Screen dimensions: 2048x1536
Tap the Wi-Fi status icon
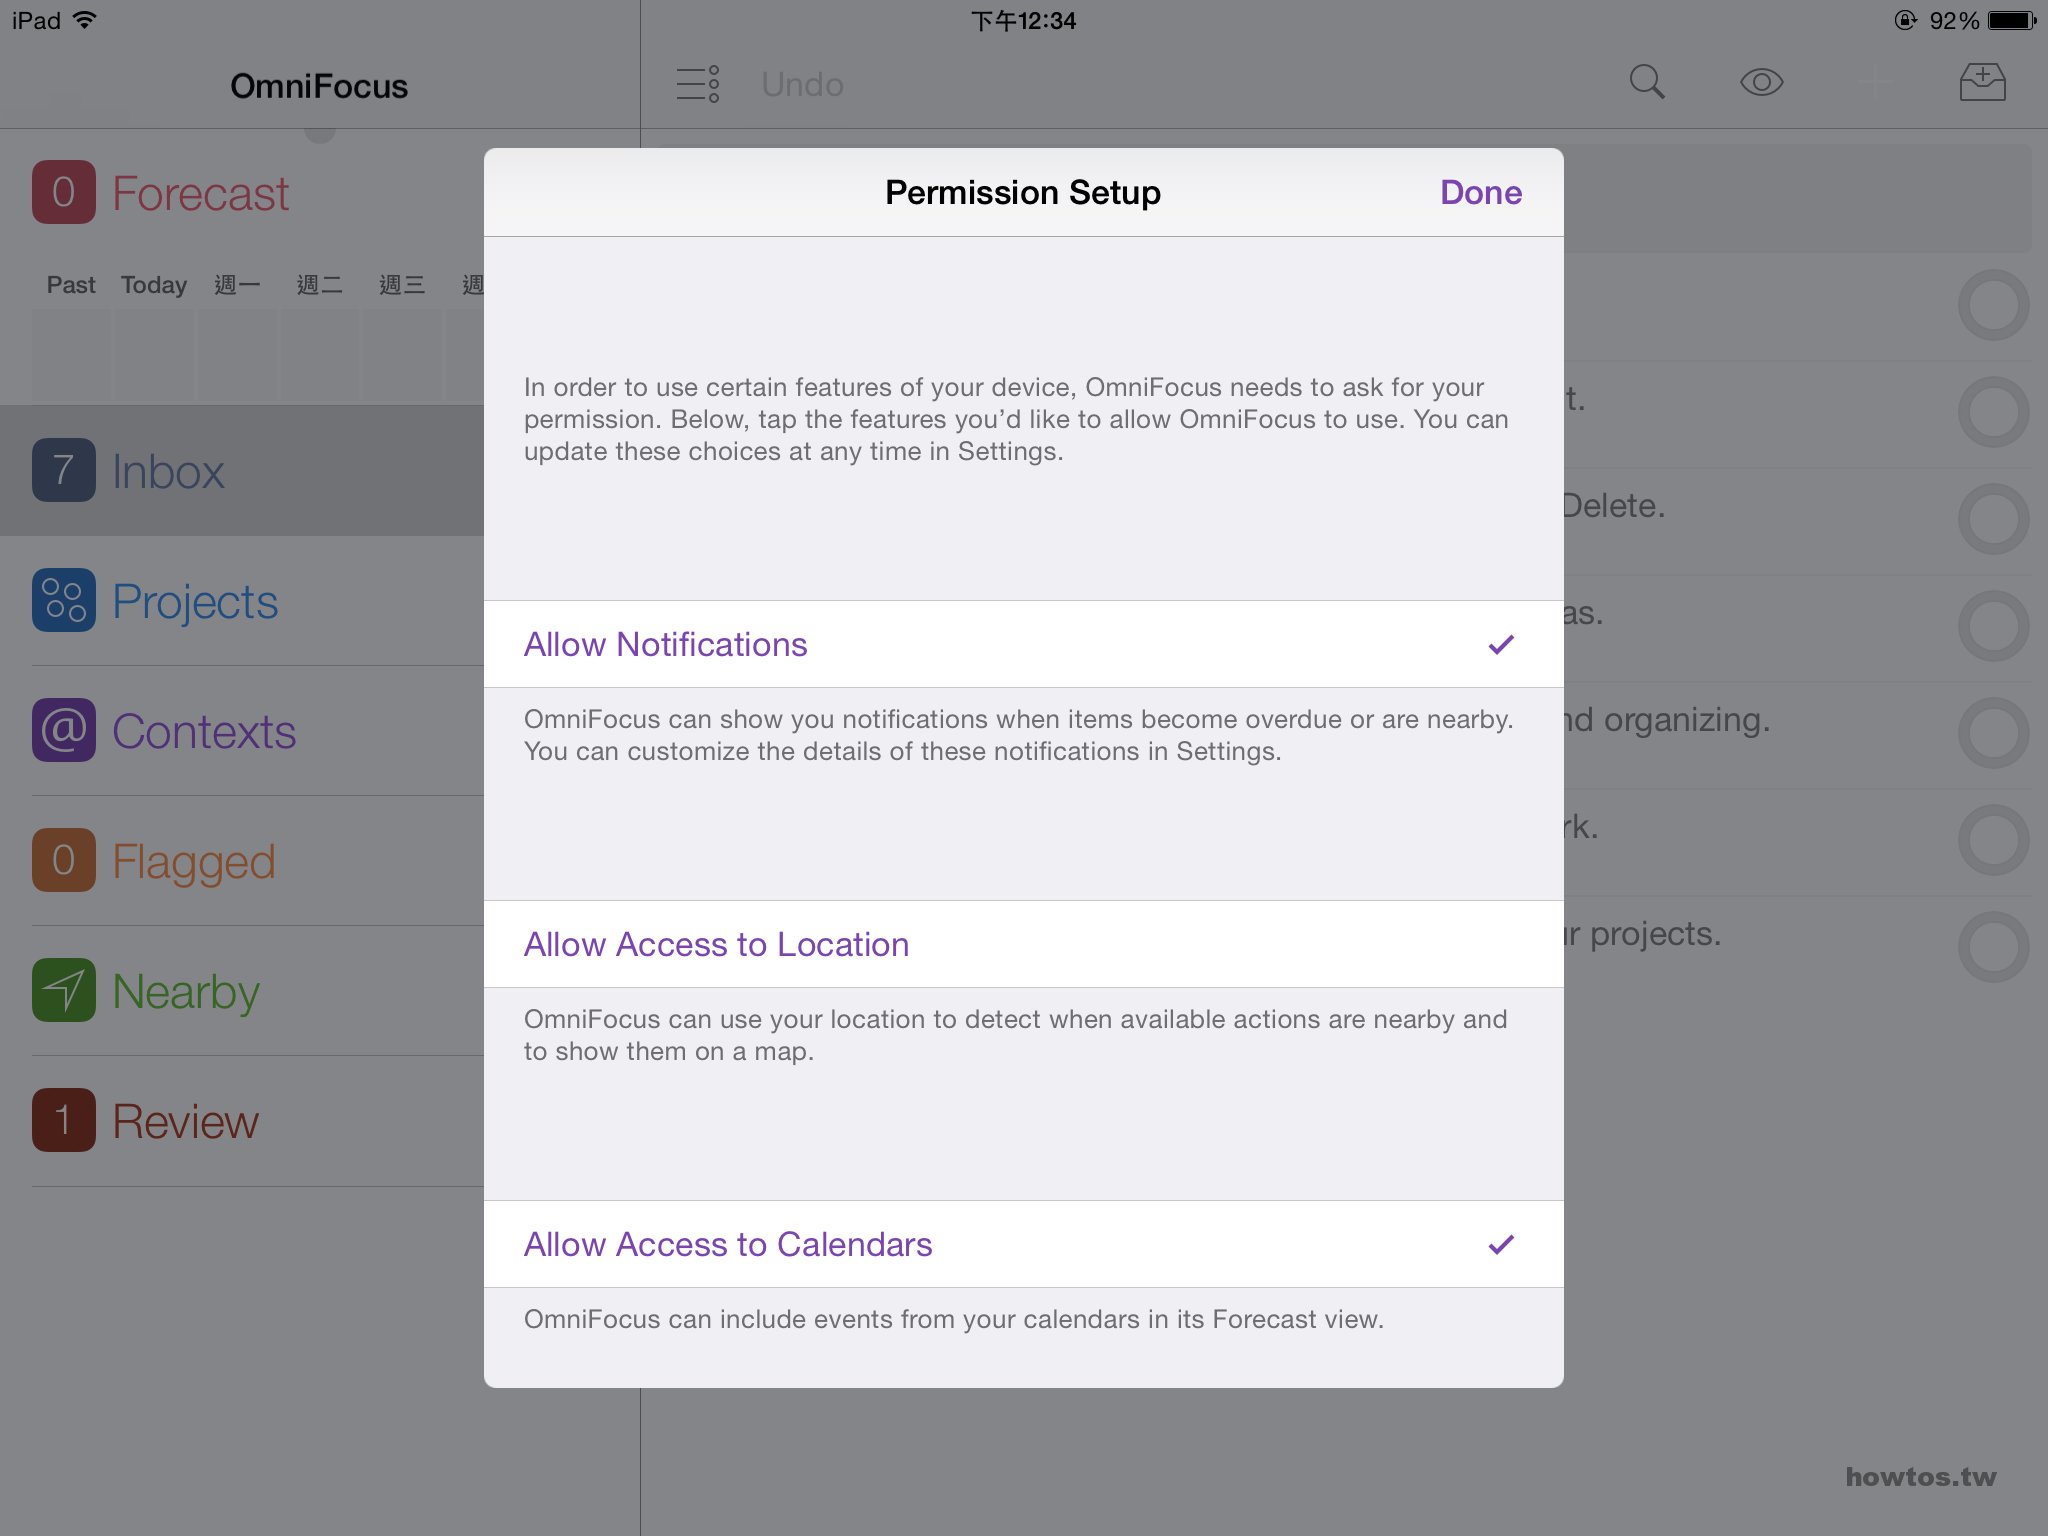pos(86,20)
